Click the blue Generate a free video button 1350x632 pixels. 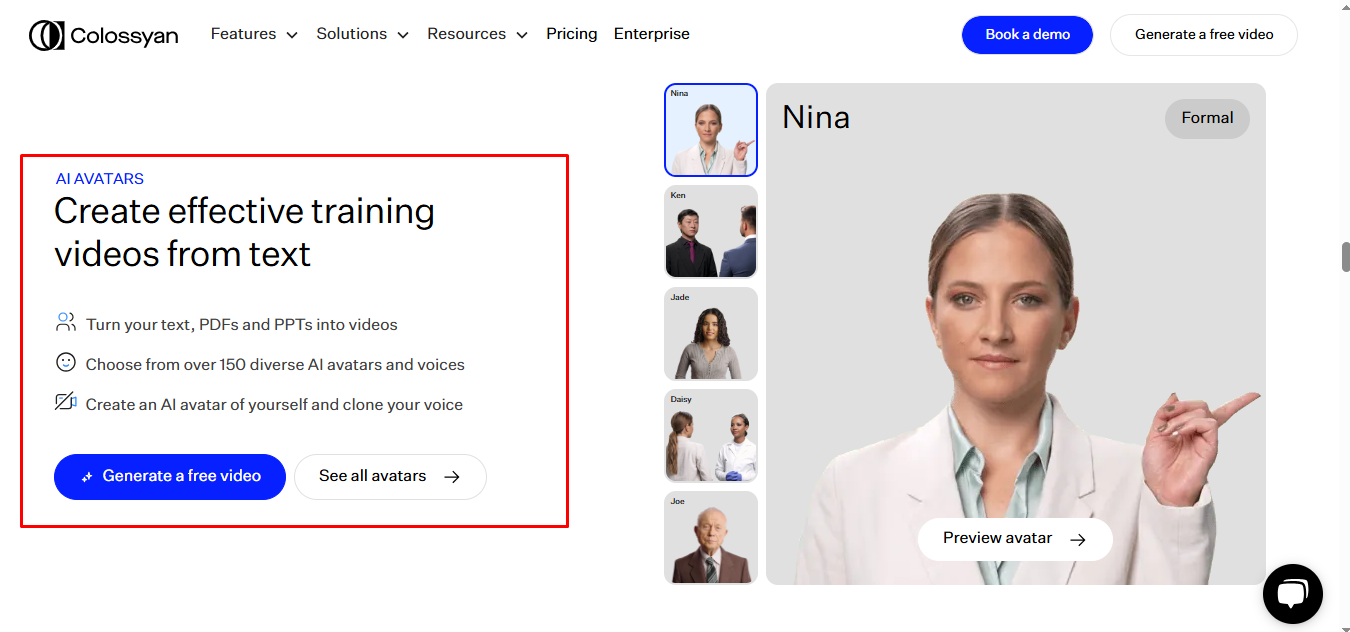tap(170, 477)
